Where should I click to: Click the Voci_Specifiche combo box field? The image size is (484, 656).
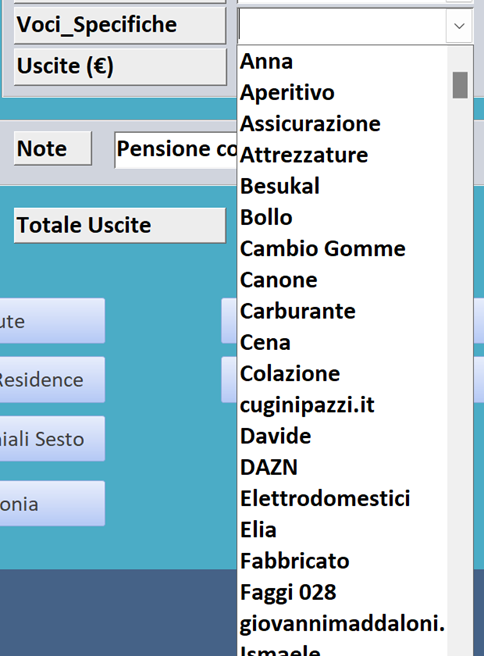click(342, 26)
